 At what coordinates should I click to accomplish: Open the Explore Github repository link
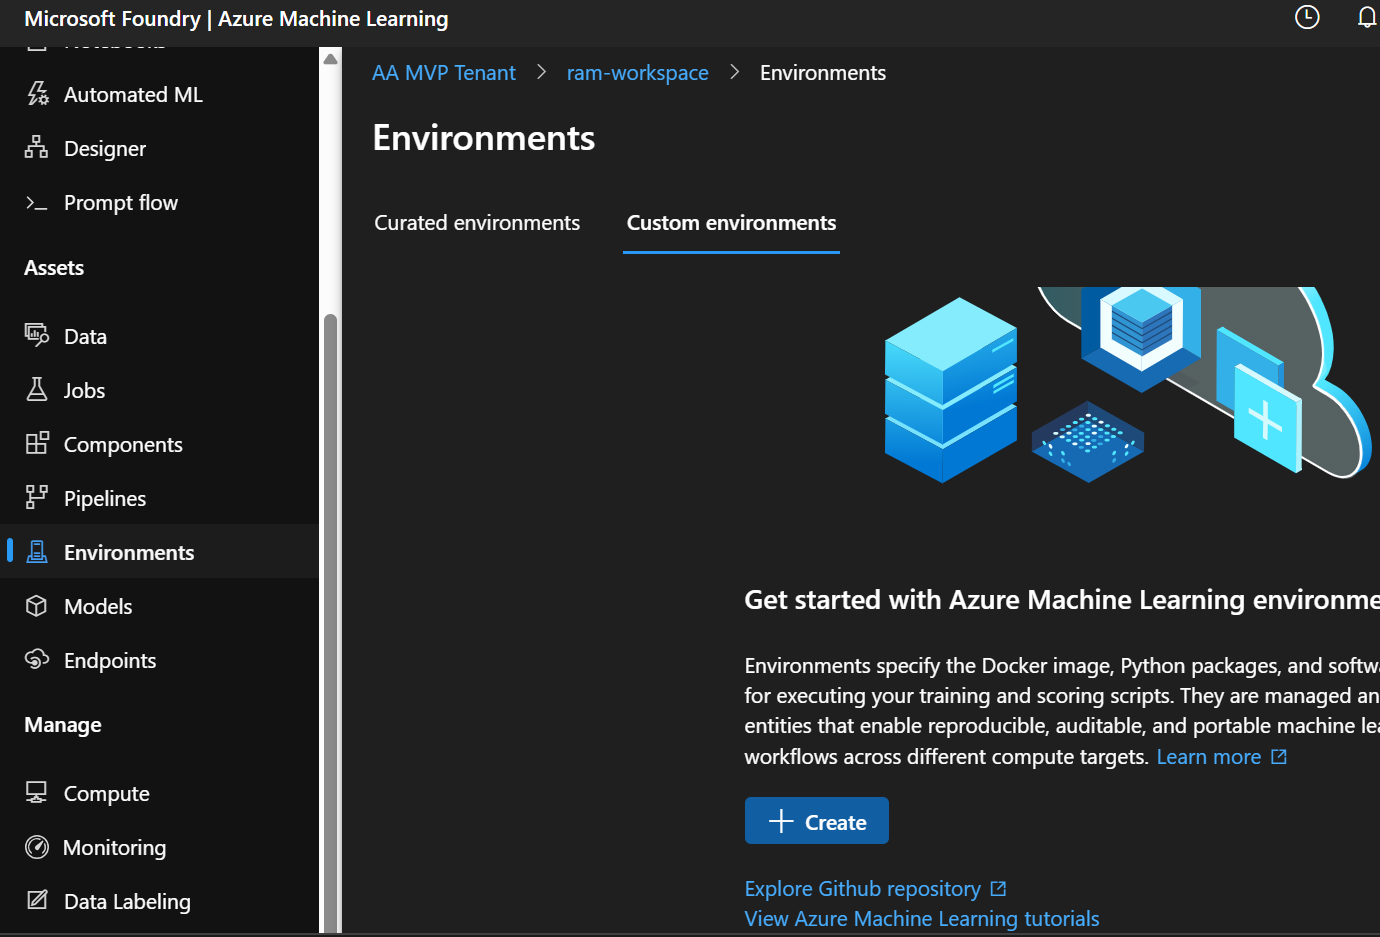pyautogui.click(x=862, y=889)
